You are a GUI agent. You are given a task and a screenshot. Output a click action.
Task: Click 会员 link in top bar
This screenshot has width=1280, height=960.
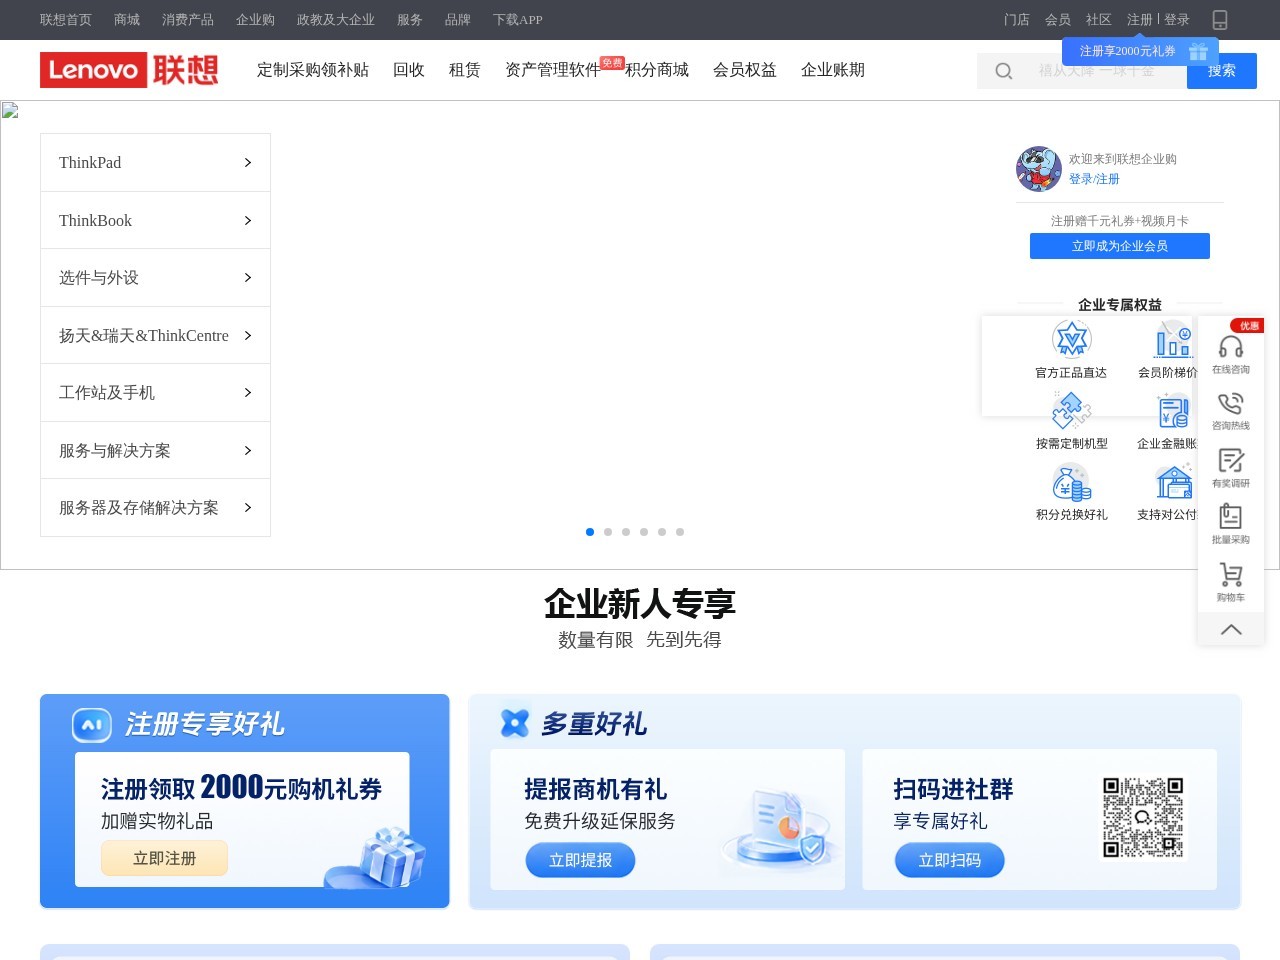coord(1058,20)
